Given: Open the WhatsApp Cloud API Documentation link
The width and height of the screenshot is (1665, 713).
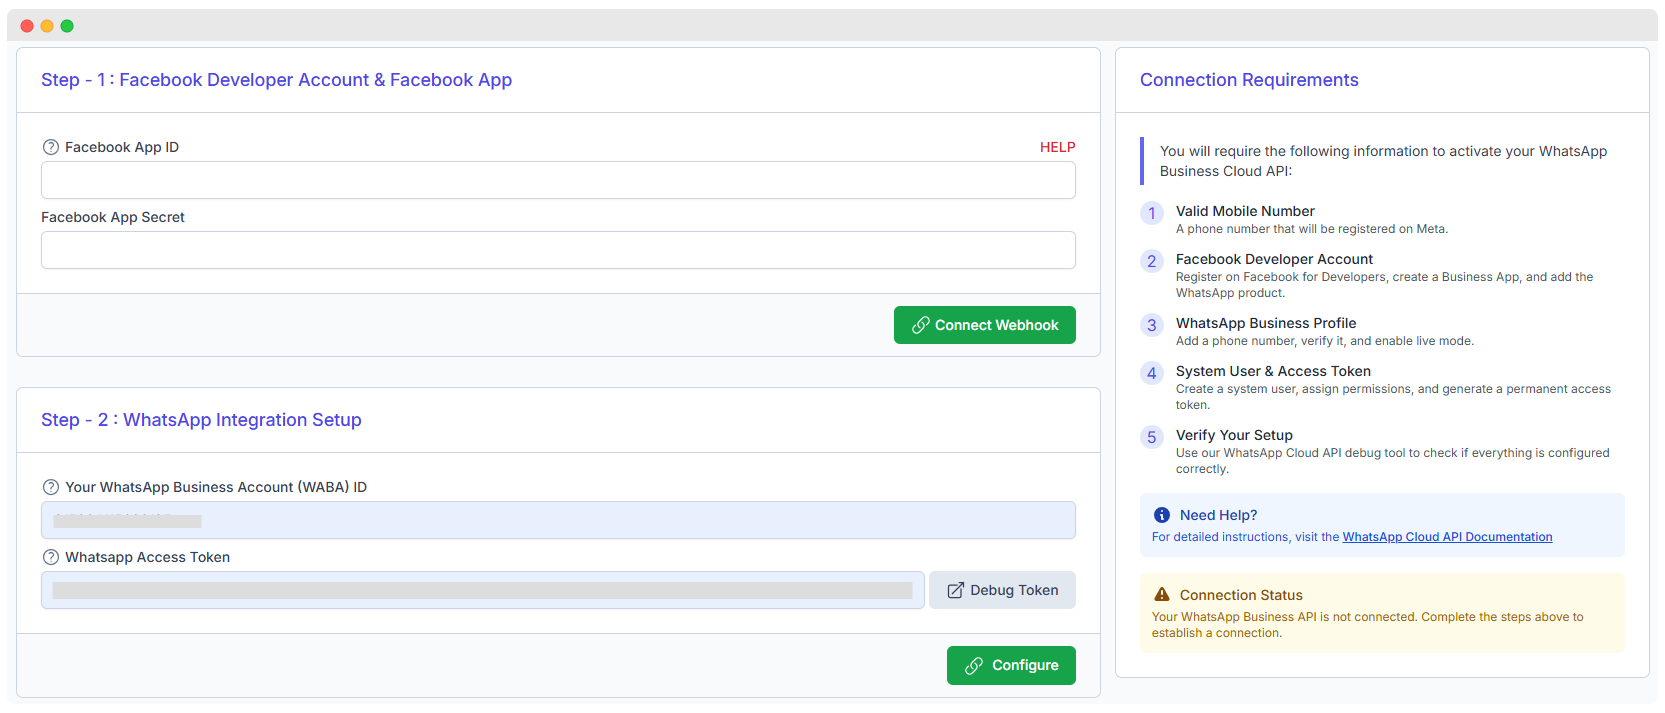Looking at the screenshot, I should [x=1447, y=537].
